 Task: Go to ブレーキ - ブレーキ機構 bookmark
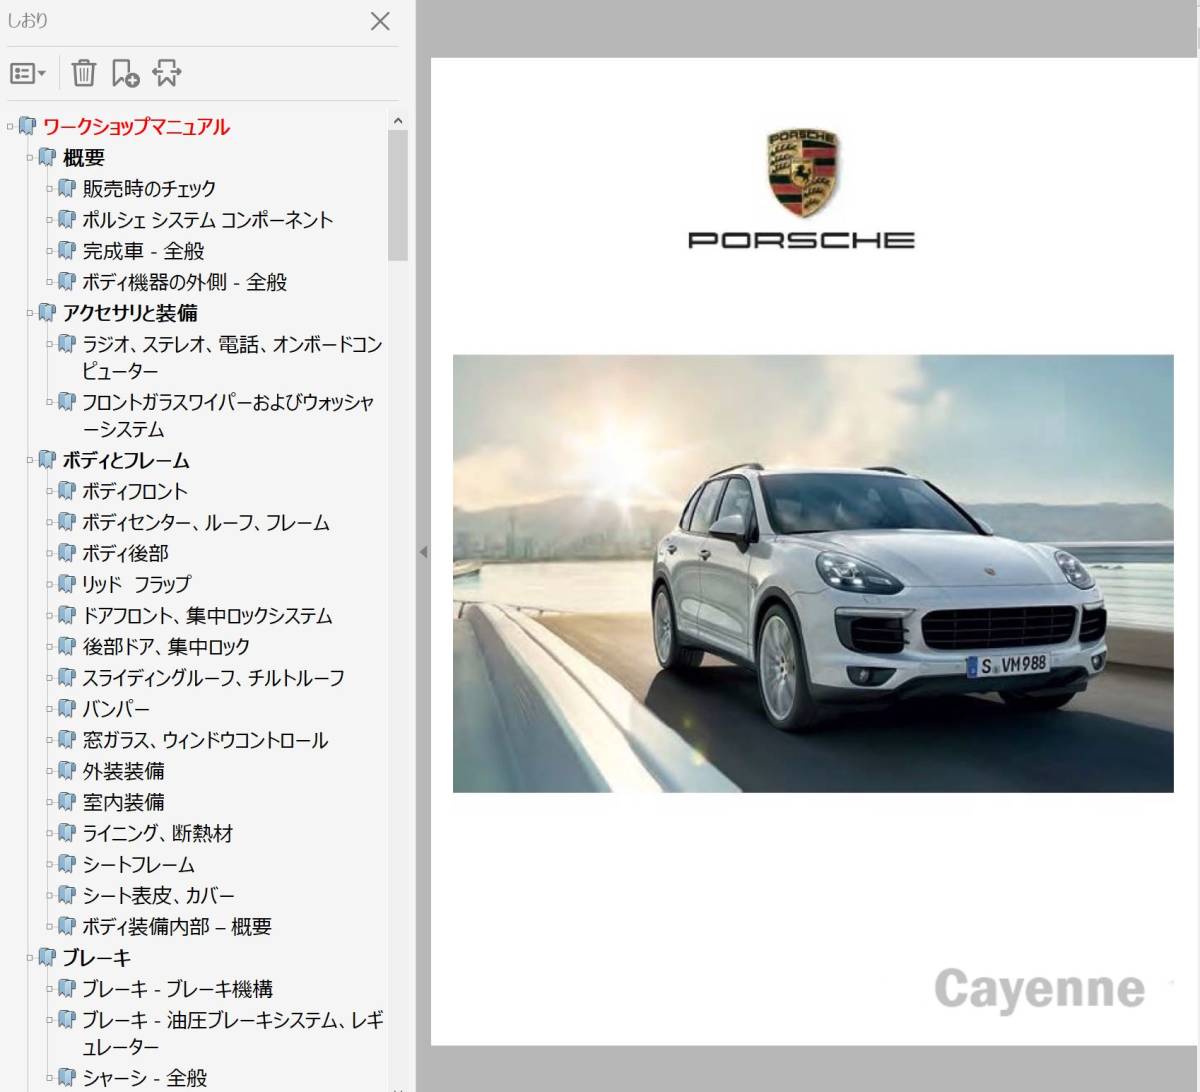177,988
